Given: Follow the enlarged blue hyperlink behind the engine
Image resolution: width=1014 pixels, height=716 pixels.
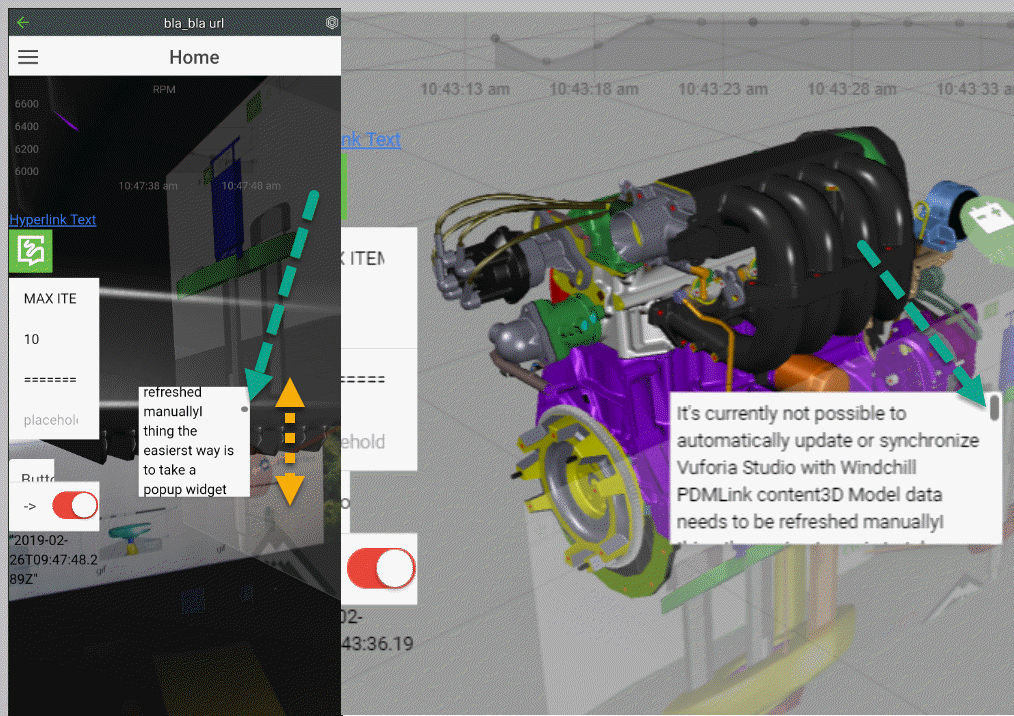Looking at the screenshot, I should click(x=370, y=140).
